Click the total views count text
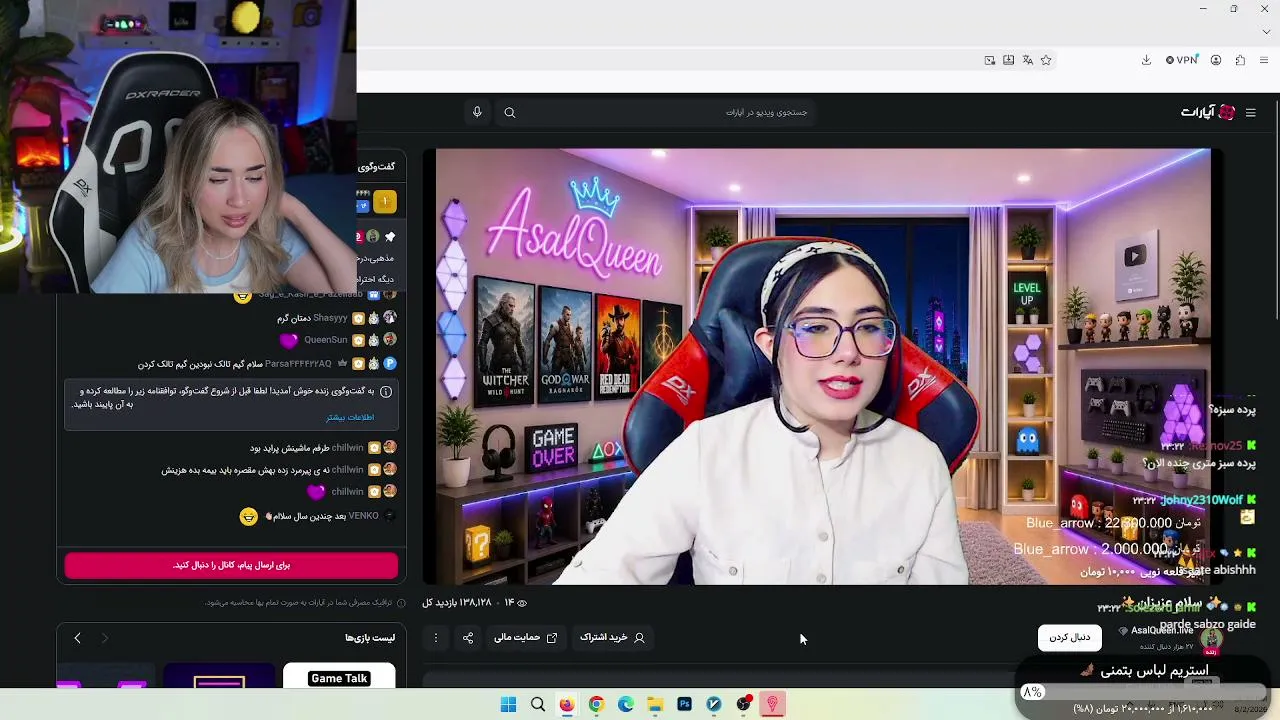 coord(457,603)
